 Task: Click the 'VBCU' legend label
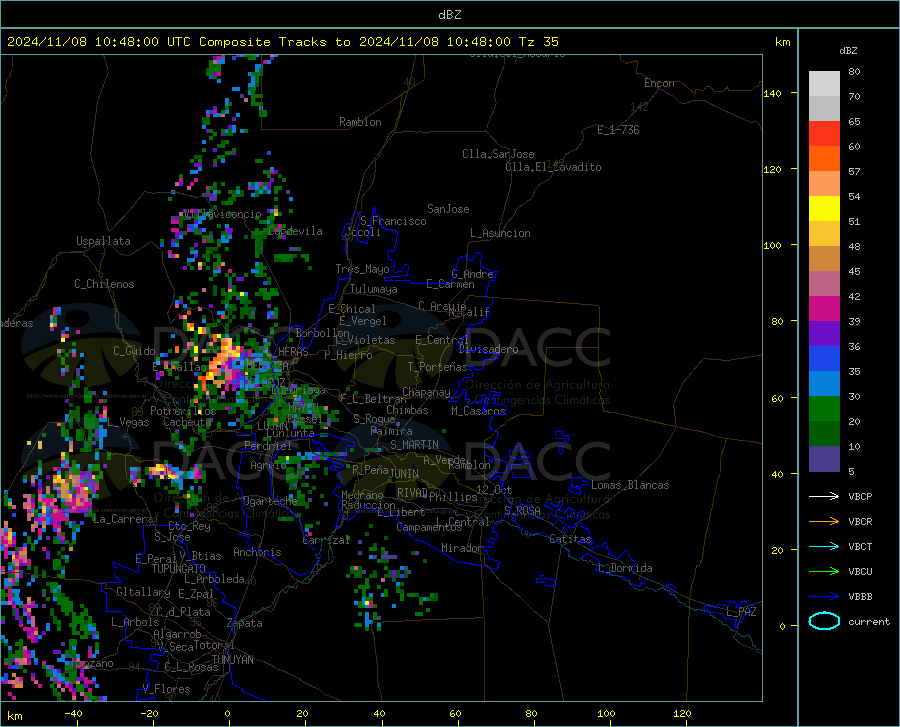[x=860, y=571]
